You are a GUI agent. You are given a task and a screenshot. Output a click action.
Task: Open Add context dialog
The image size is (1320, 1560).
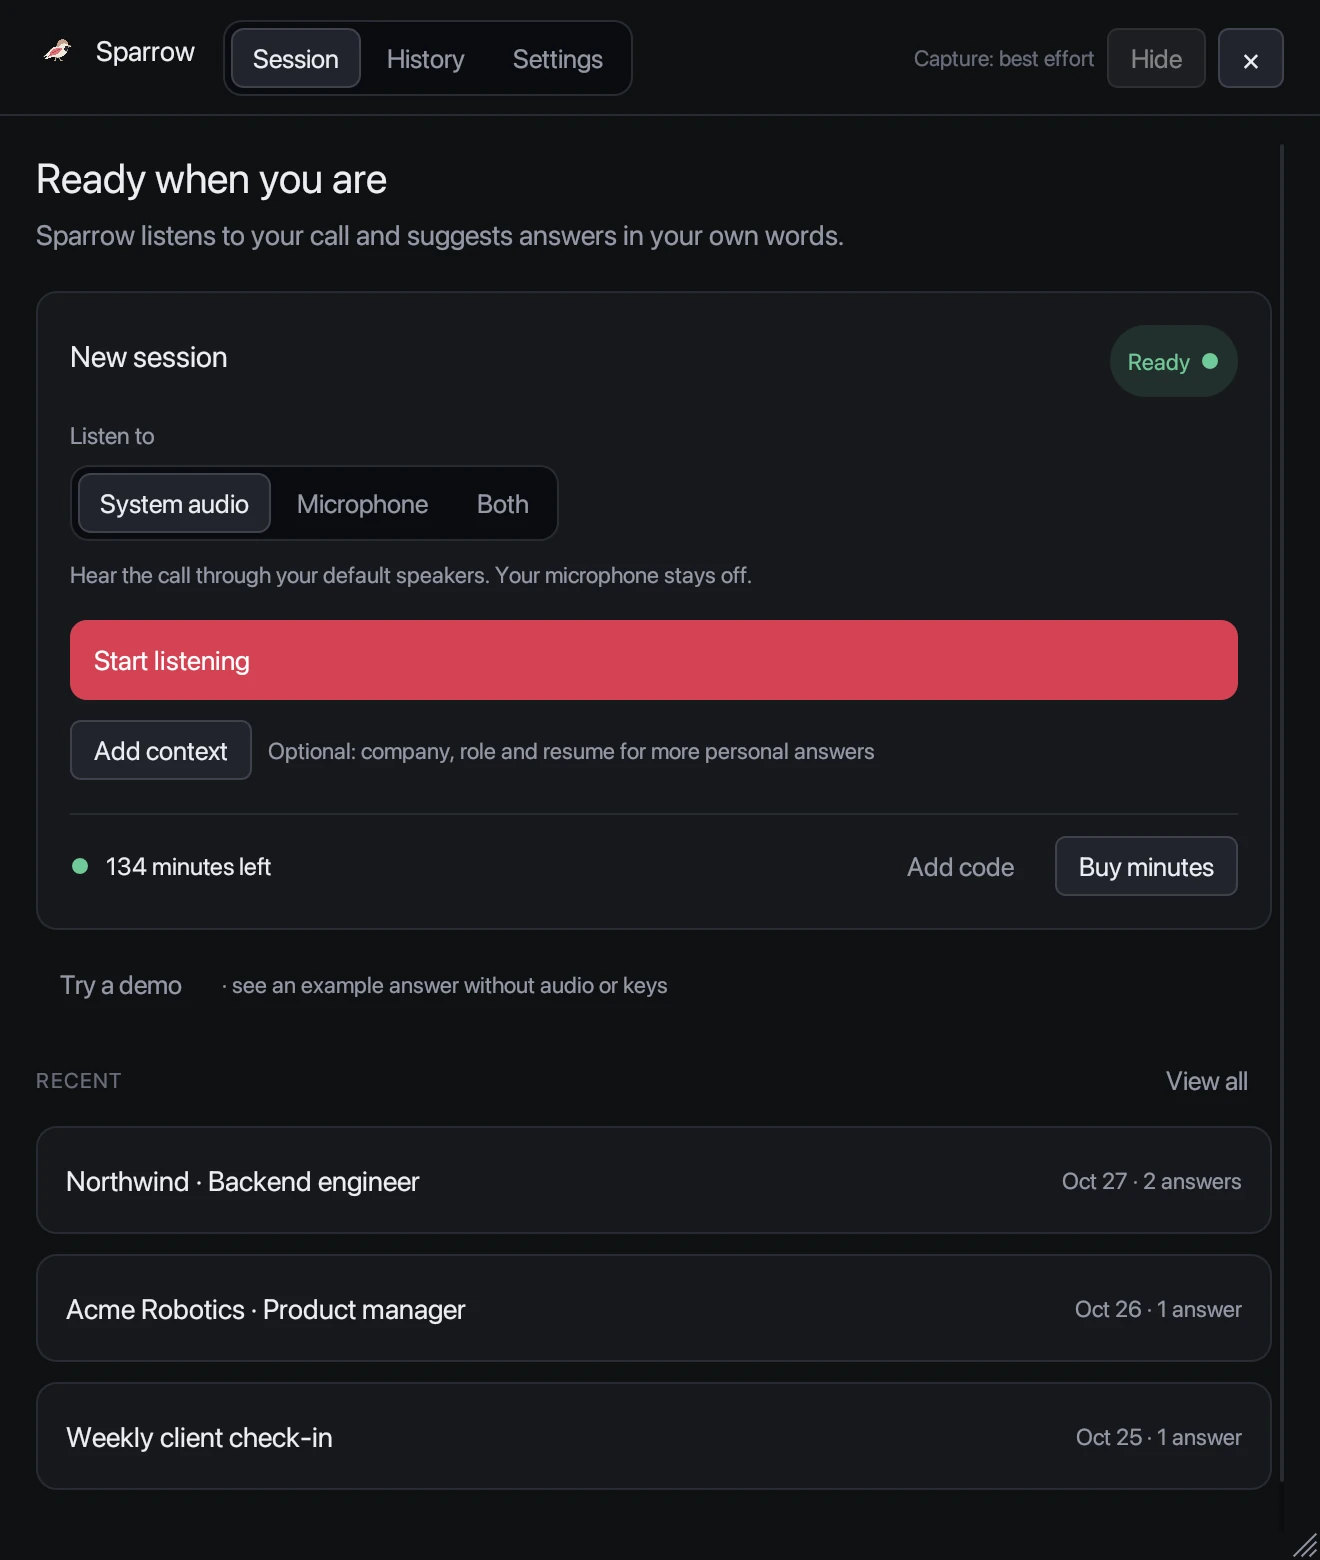160,751
